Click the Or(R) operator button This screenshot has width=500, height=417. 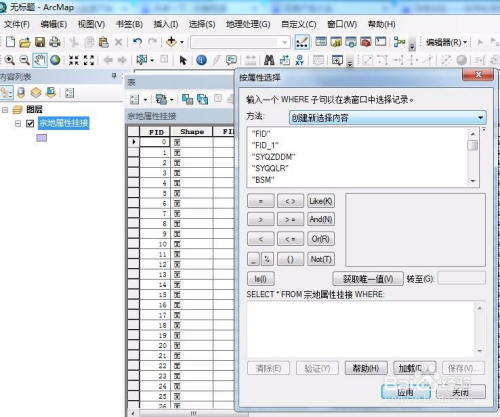(x=321, y=239)
